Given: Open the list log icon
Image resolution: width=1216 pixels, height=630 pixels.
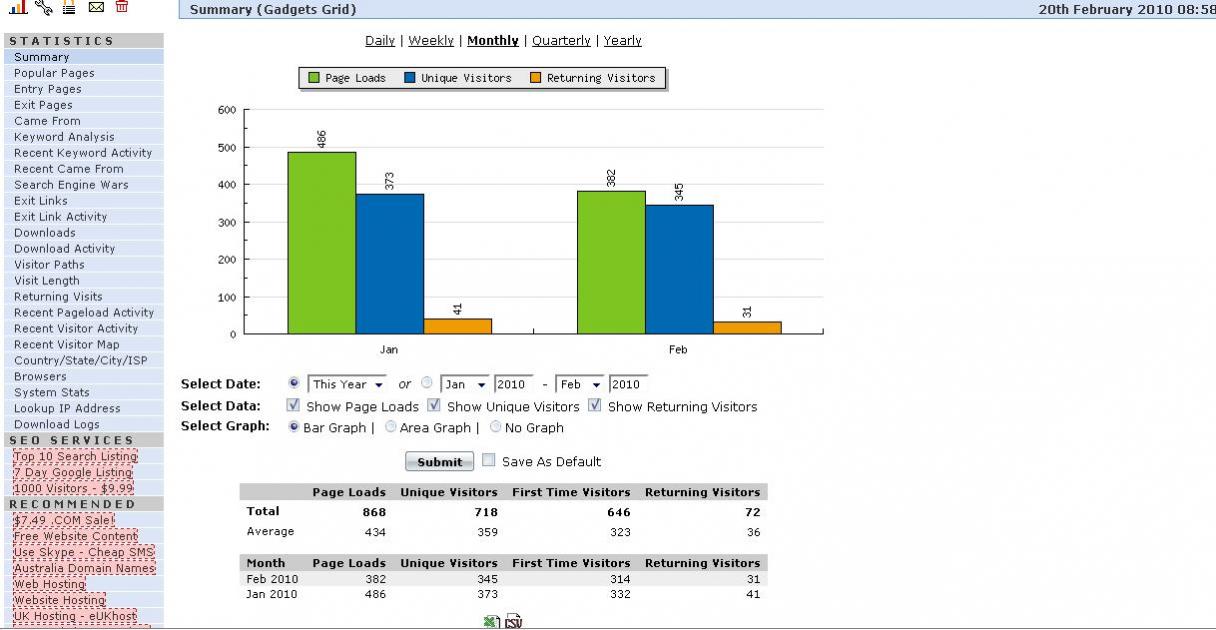Looking at the screenshot, I should click(69, 7).
